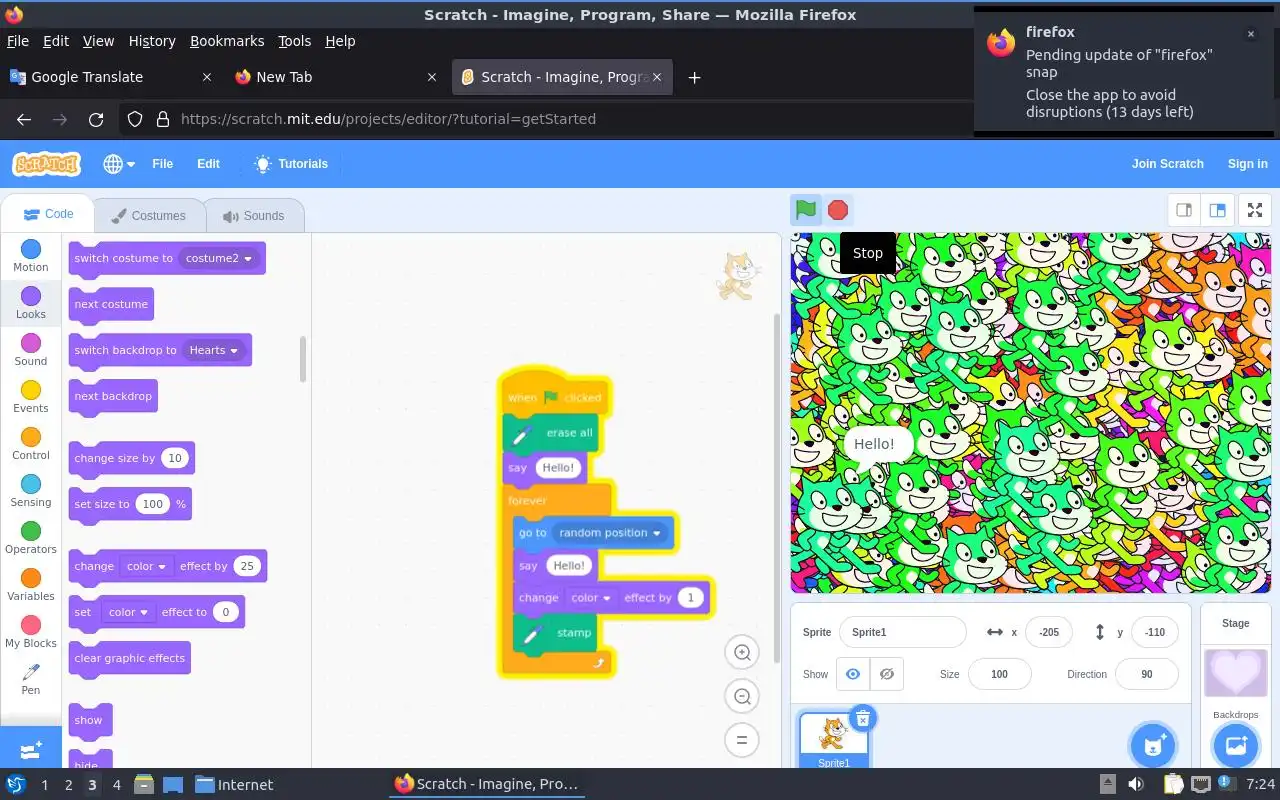Click the show block
This screenshot has width=1280, height=800.
pyautogui.click(x=90, y=720)
